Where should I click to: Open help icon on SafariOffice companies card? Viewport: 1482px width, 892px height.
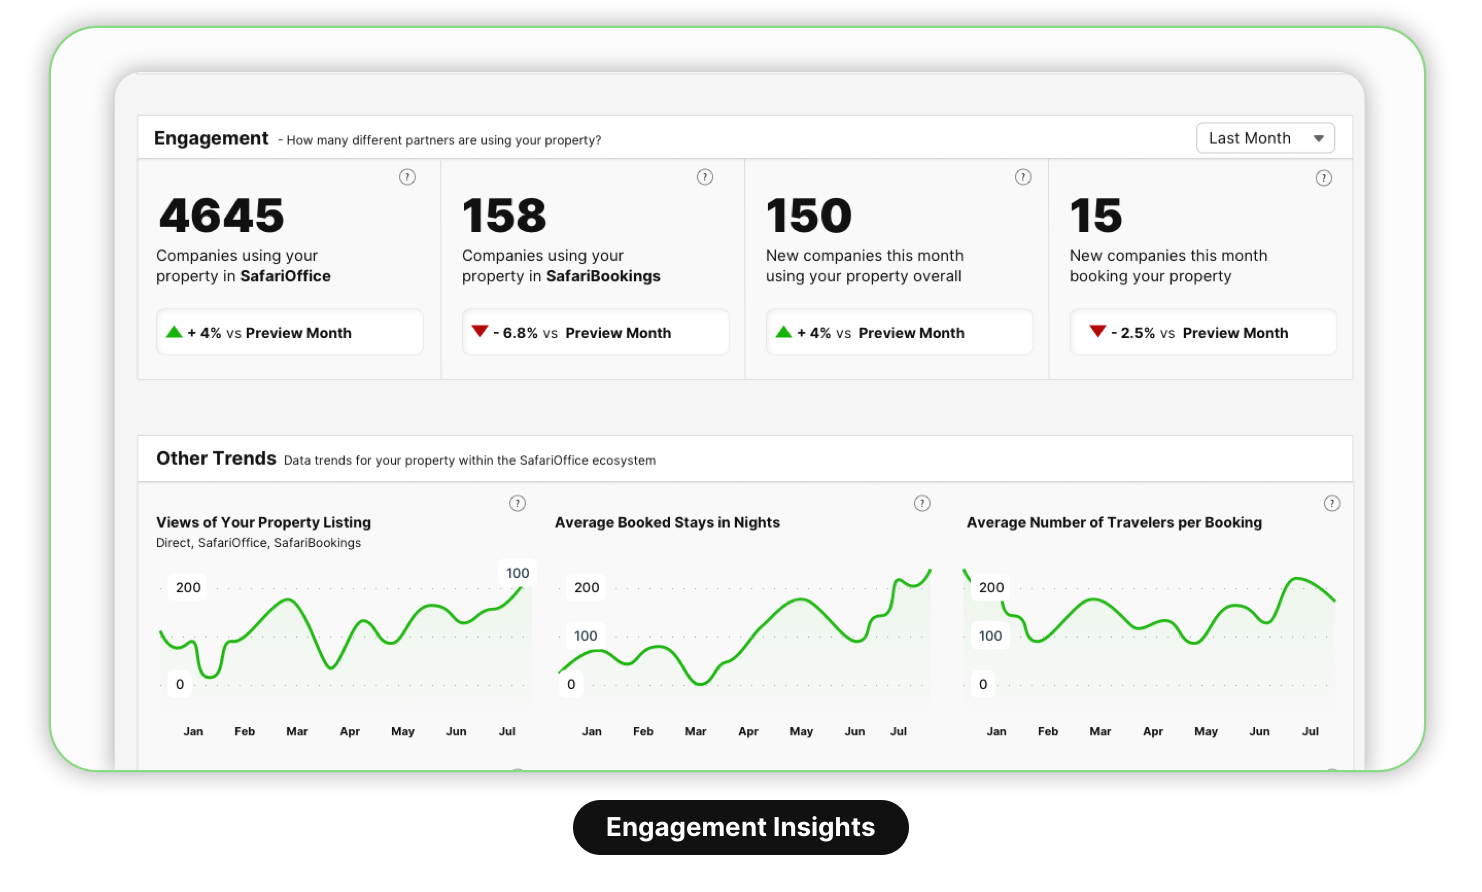pos(407,177)
